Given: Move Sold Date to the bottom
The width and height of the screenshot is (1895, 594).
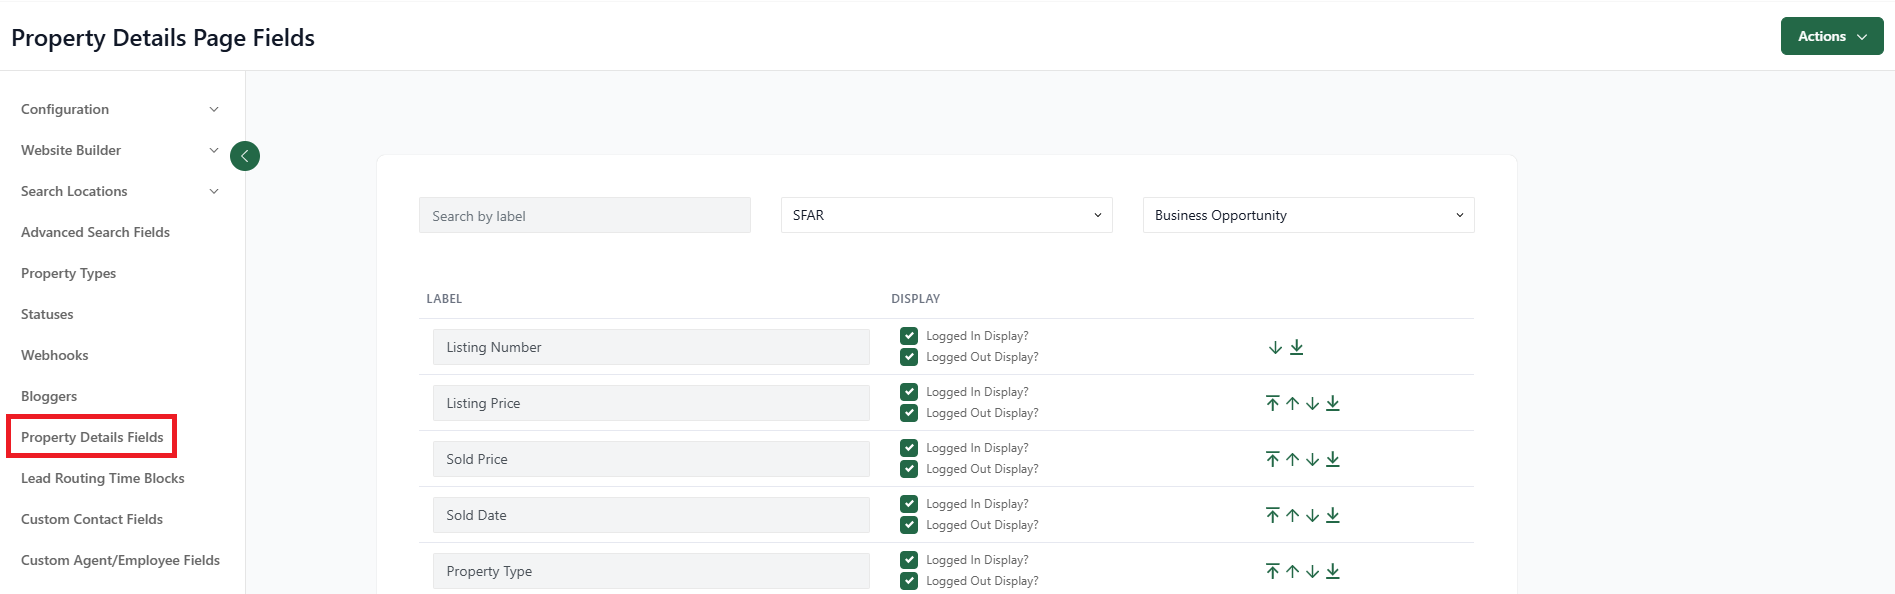Looking at the screenshot, I should [x=1333, y=515].
